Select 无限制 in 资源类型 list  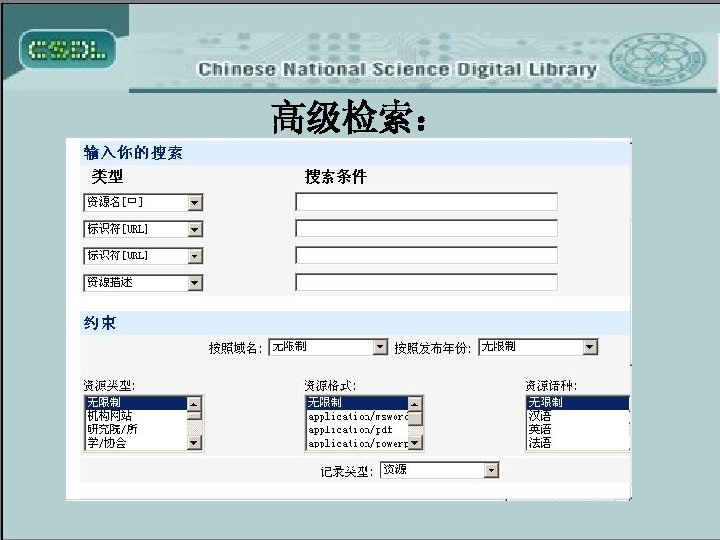click(136, 402)
